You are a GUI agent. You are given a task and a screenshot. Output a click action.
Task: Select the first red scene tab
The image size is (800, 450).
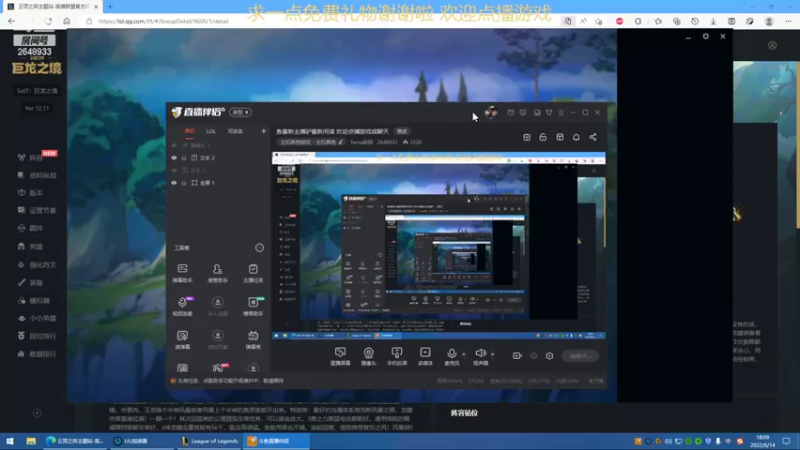190,131
